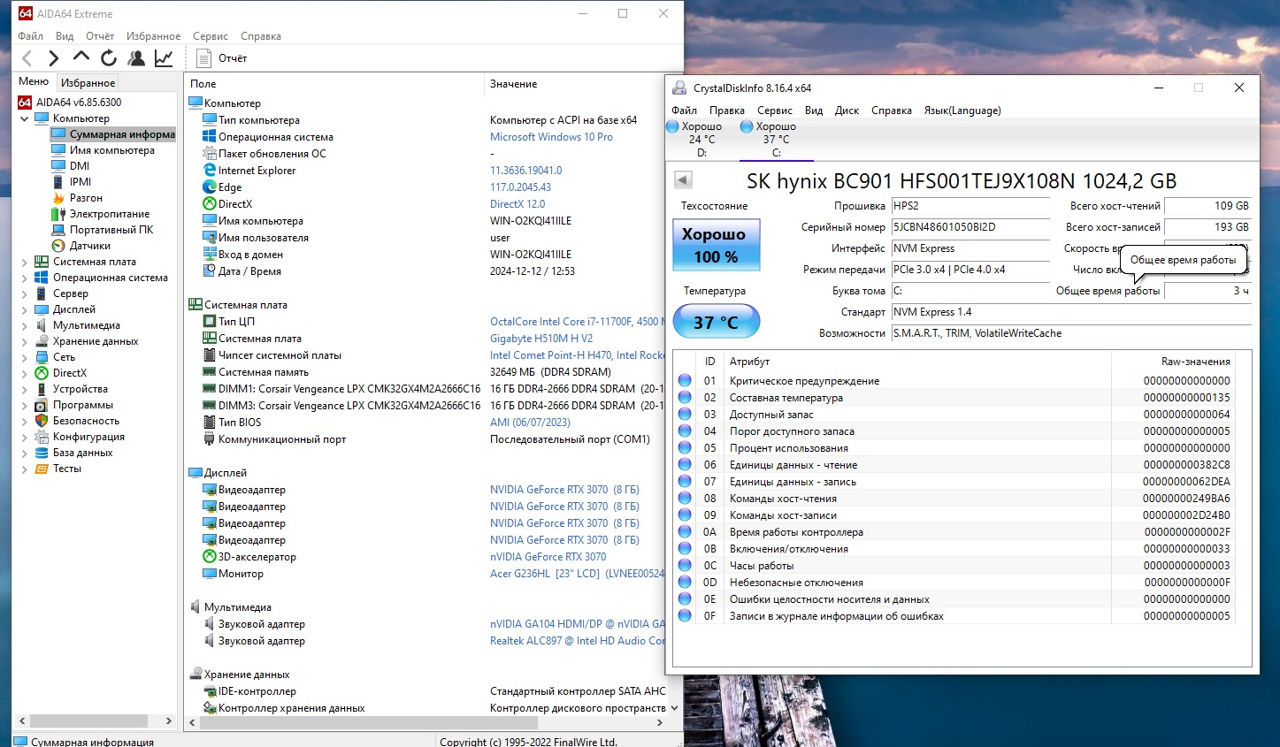Image resolution: width=1280 pixels, height=747 pixels.
Task: Open the AIDA64 Файл menu
Action: click(x=30, y=36)
